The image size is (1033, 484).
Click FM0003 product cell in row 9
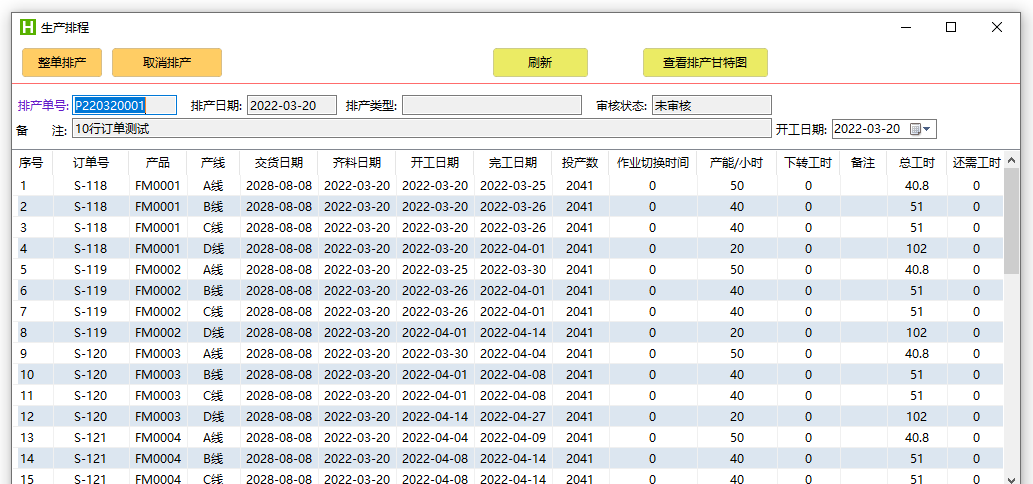157,354
